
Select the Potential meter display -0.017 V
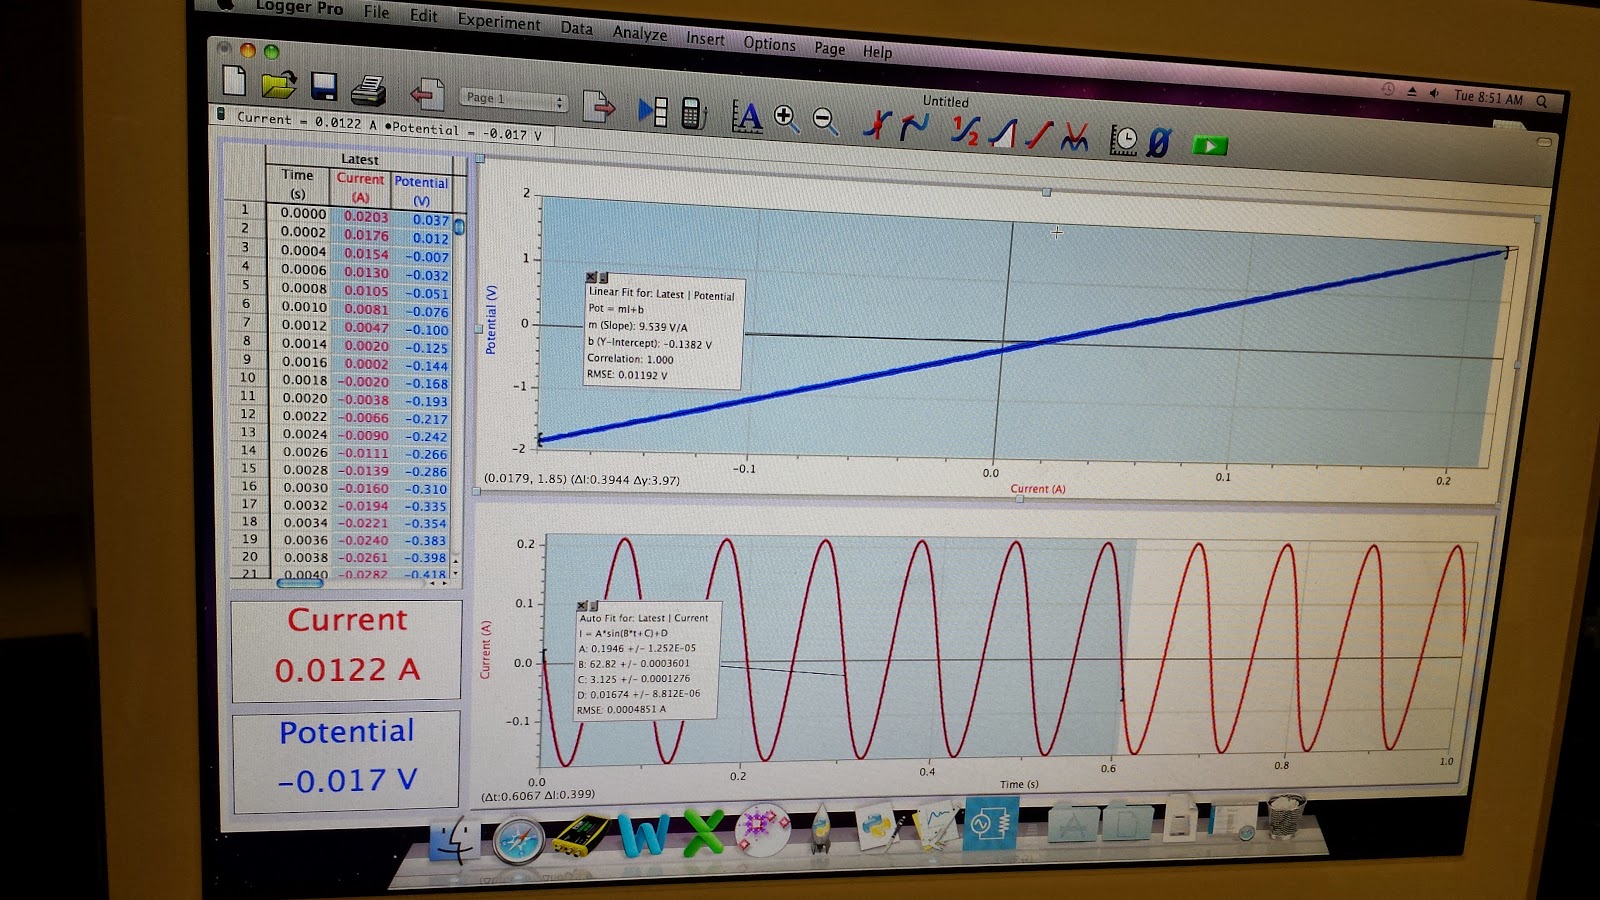(346, 760)
